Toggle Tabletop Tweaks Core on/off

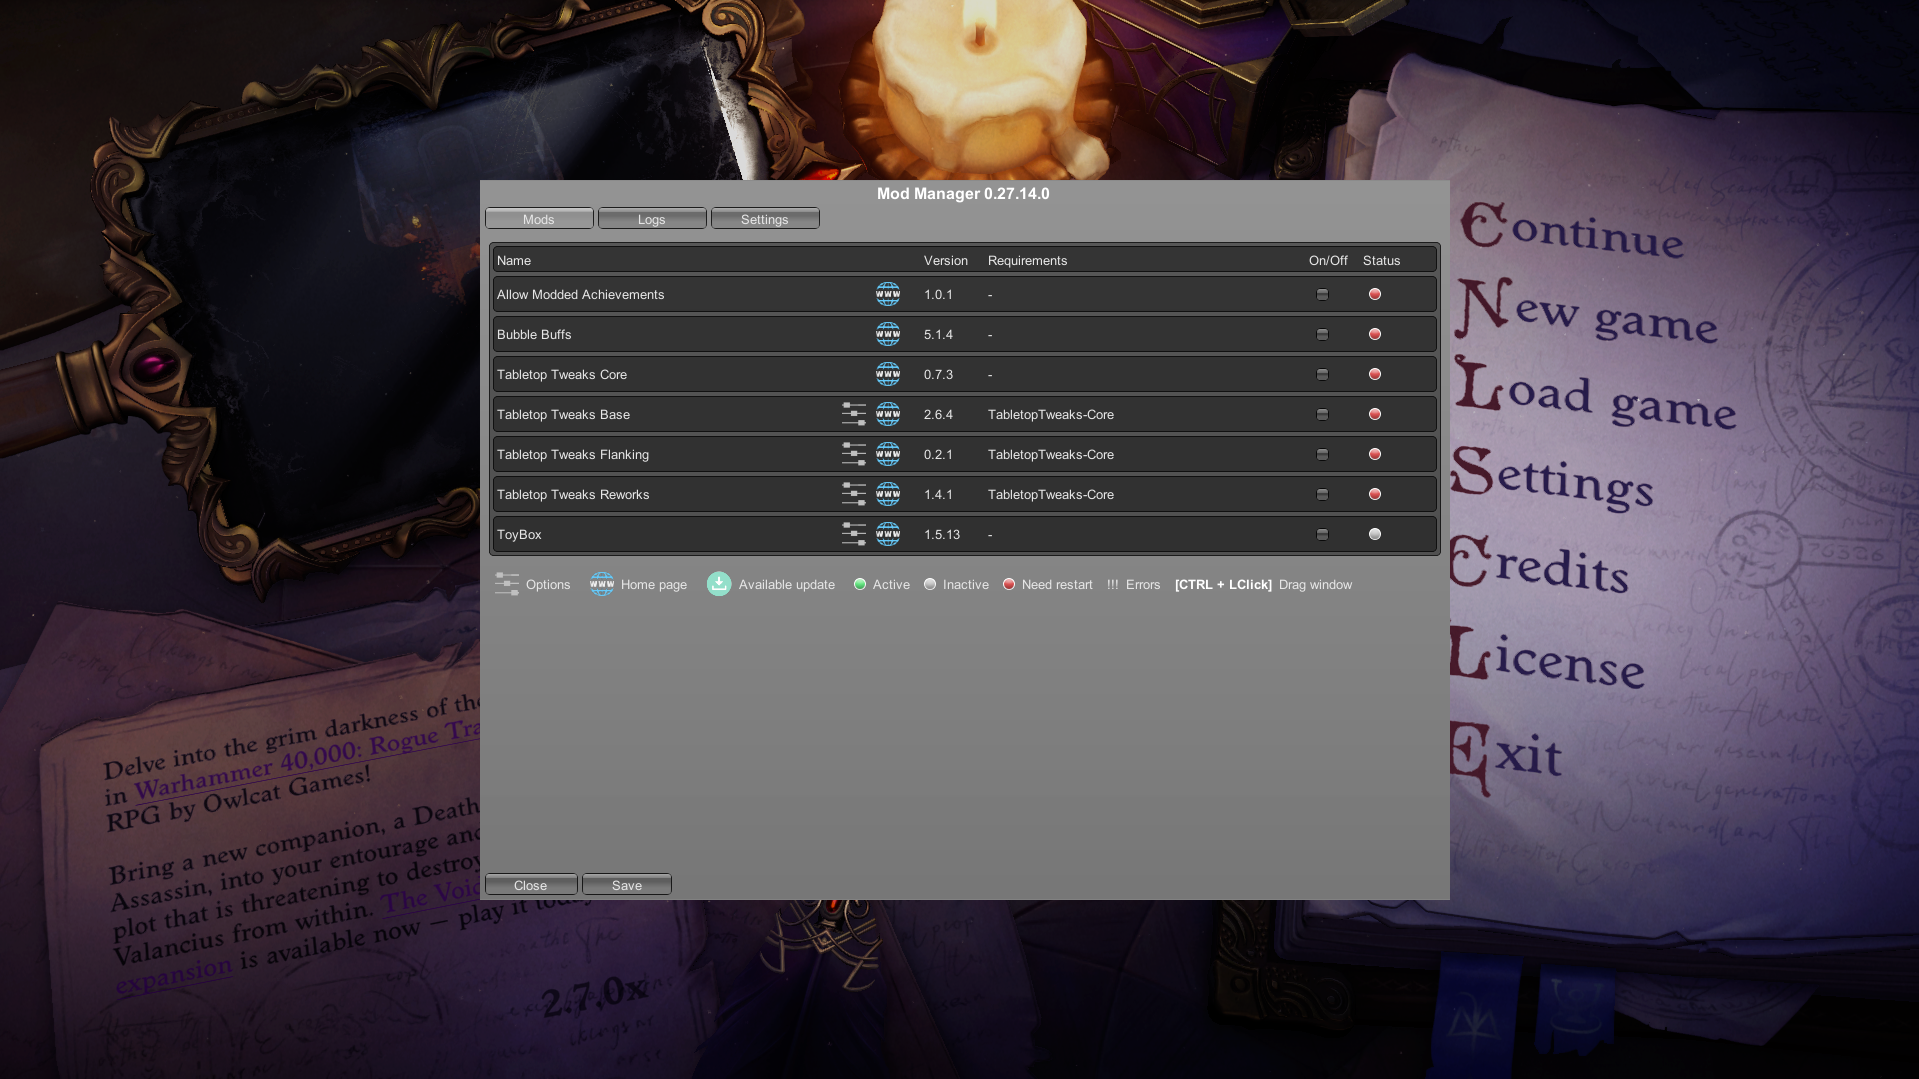pyautogui.click(x=1322, y=375)
